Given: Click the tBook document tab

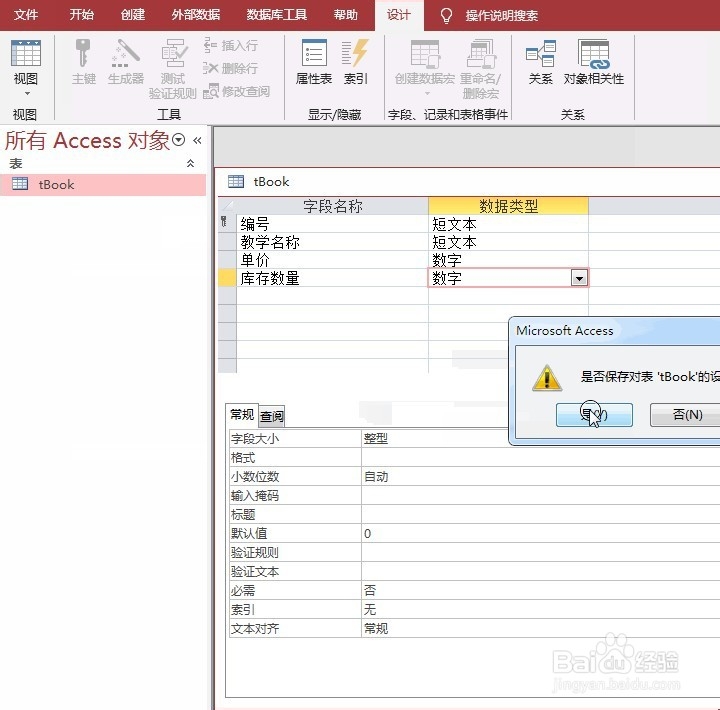Looking at the screenshot, I should tap(259, 181).
